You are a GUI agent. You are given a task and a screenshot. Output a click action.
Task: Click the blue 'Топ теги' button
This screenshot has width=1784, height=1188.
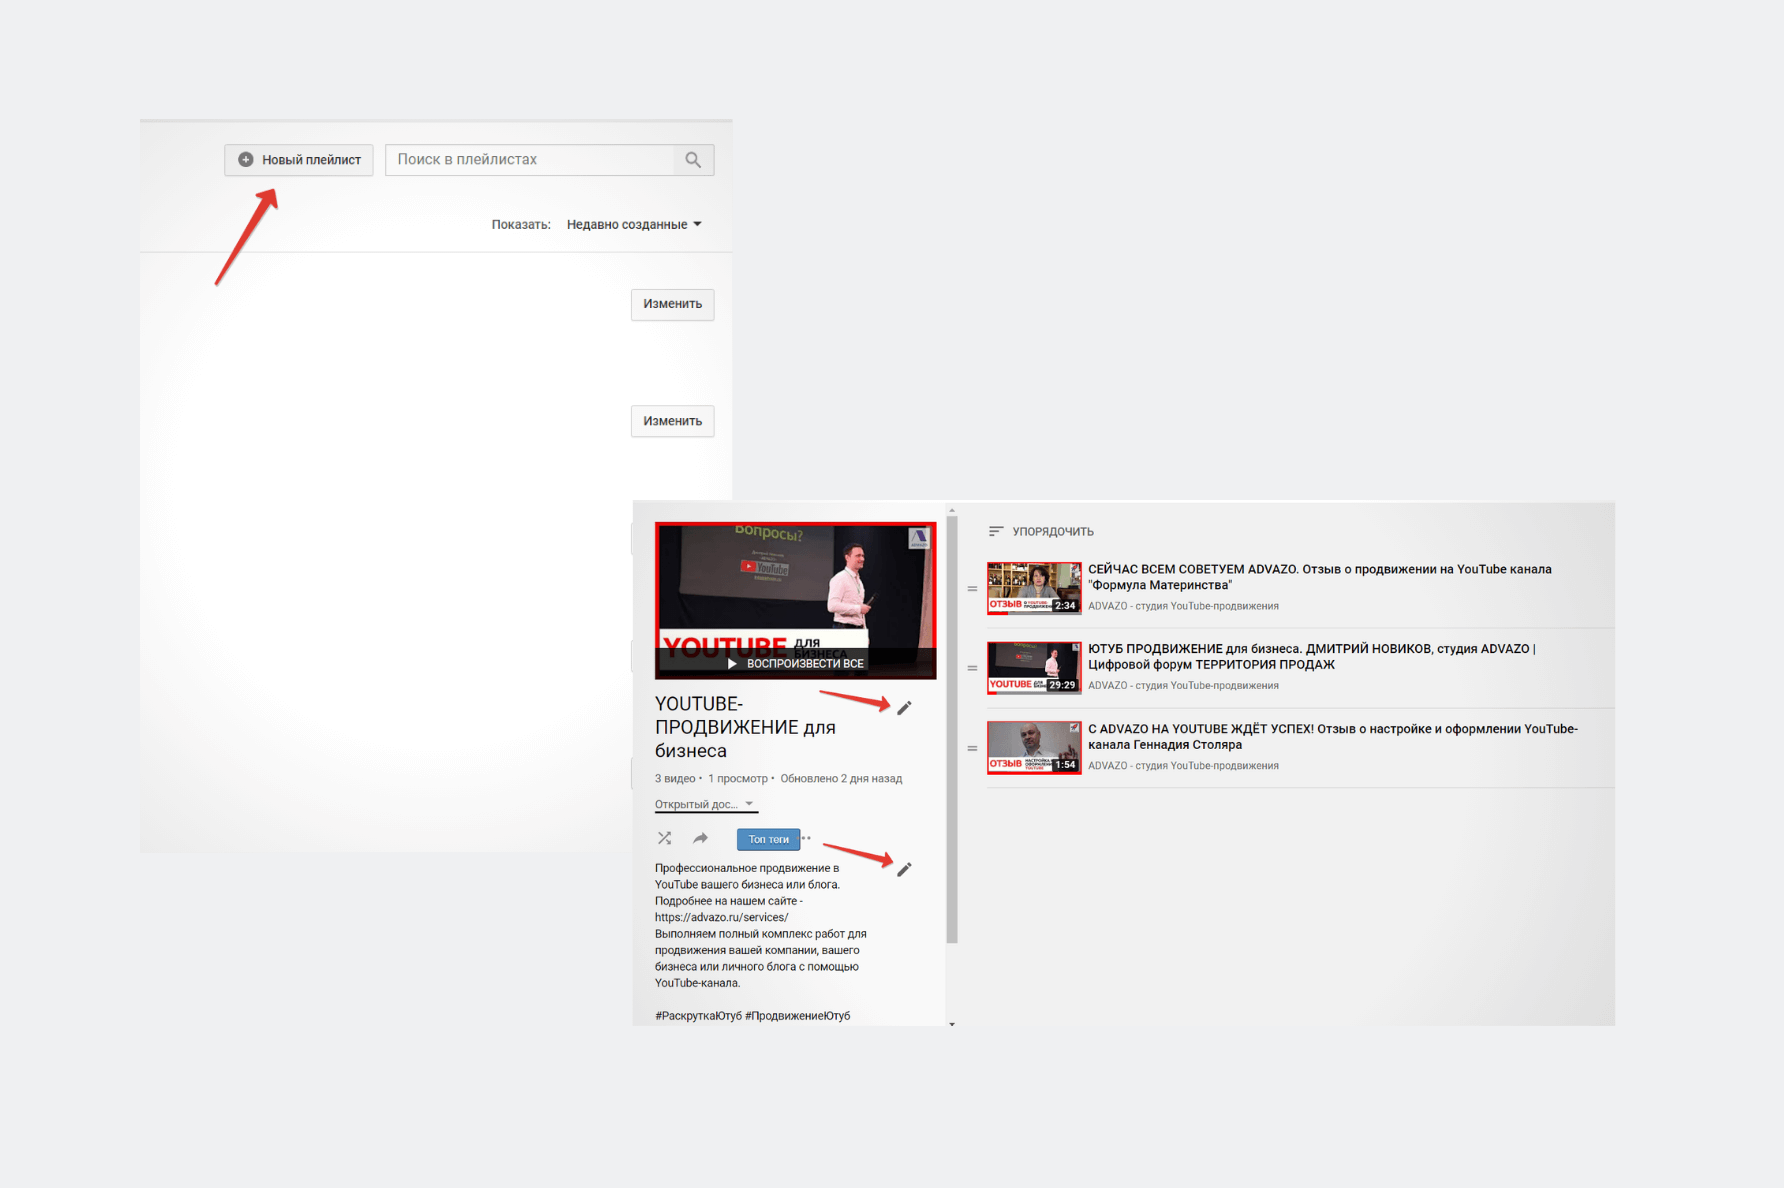[768, 839]
